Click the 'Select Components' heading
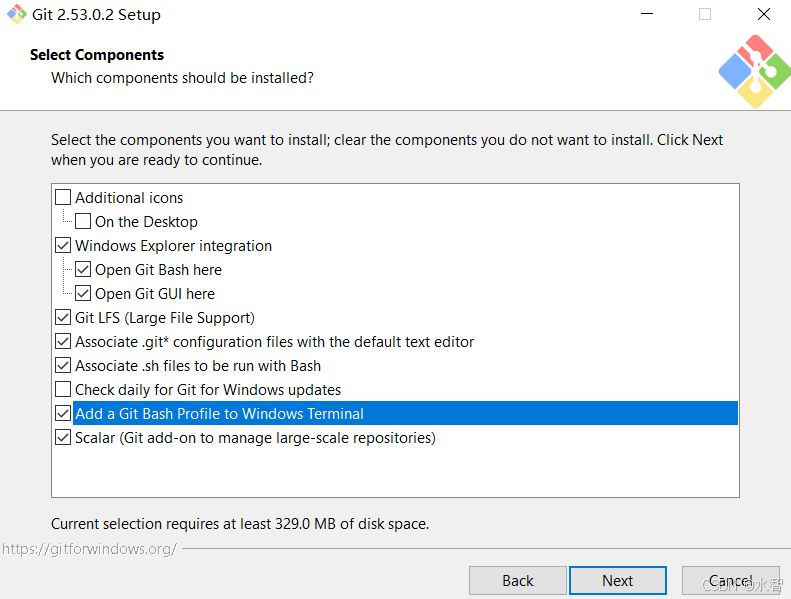The width and height of the screenshot is (791, 599). (x=97, y=55)
